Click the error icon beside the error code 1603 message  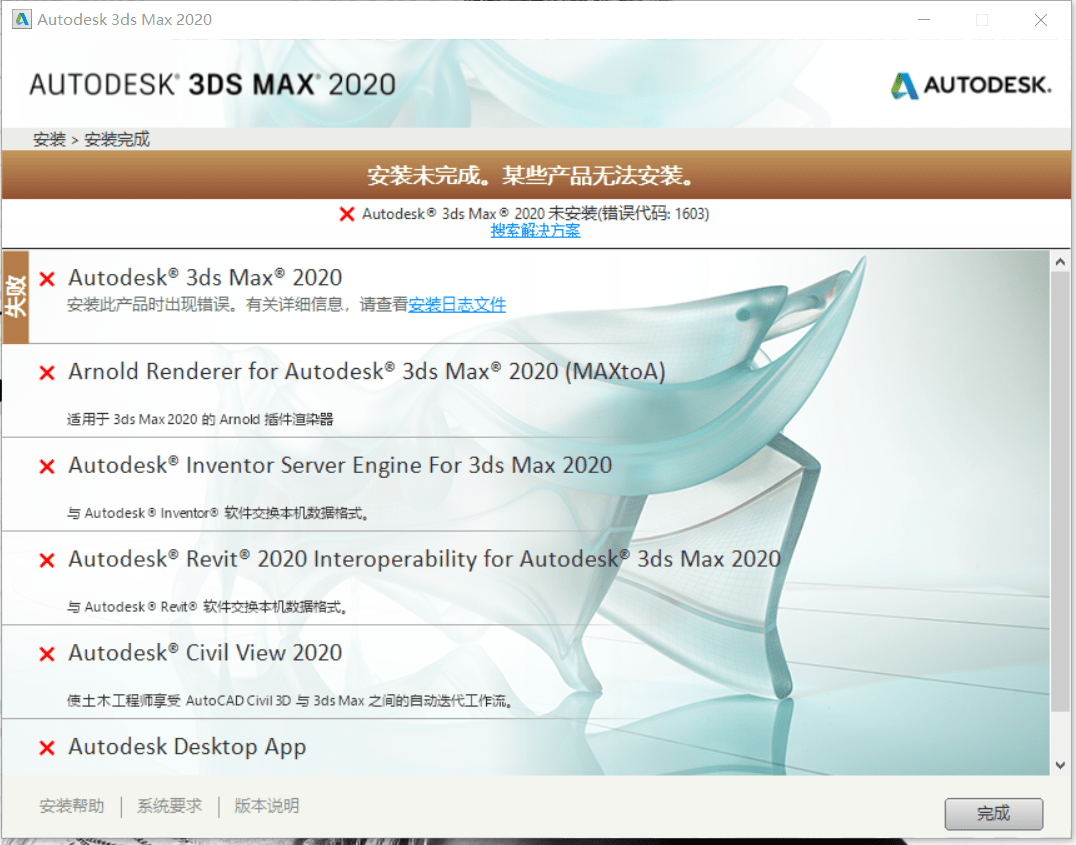(x=347, y=214)
